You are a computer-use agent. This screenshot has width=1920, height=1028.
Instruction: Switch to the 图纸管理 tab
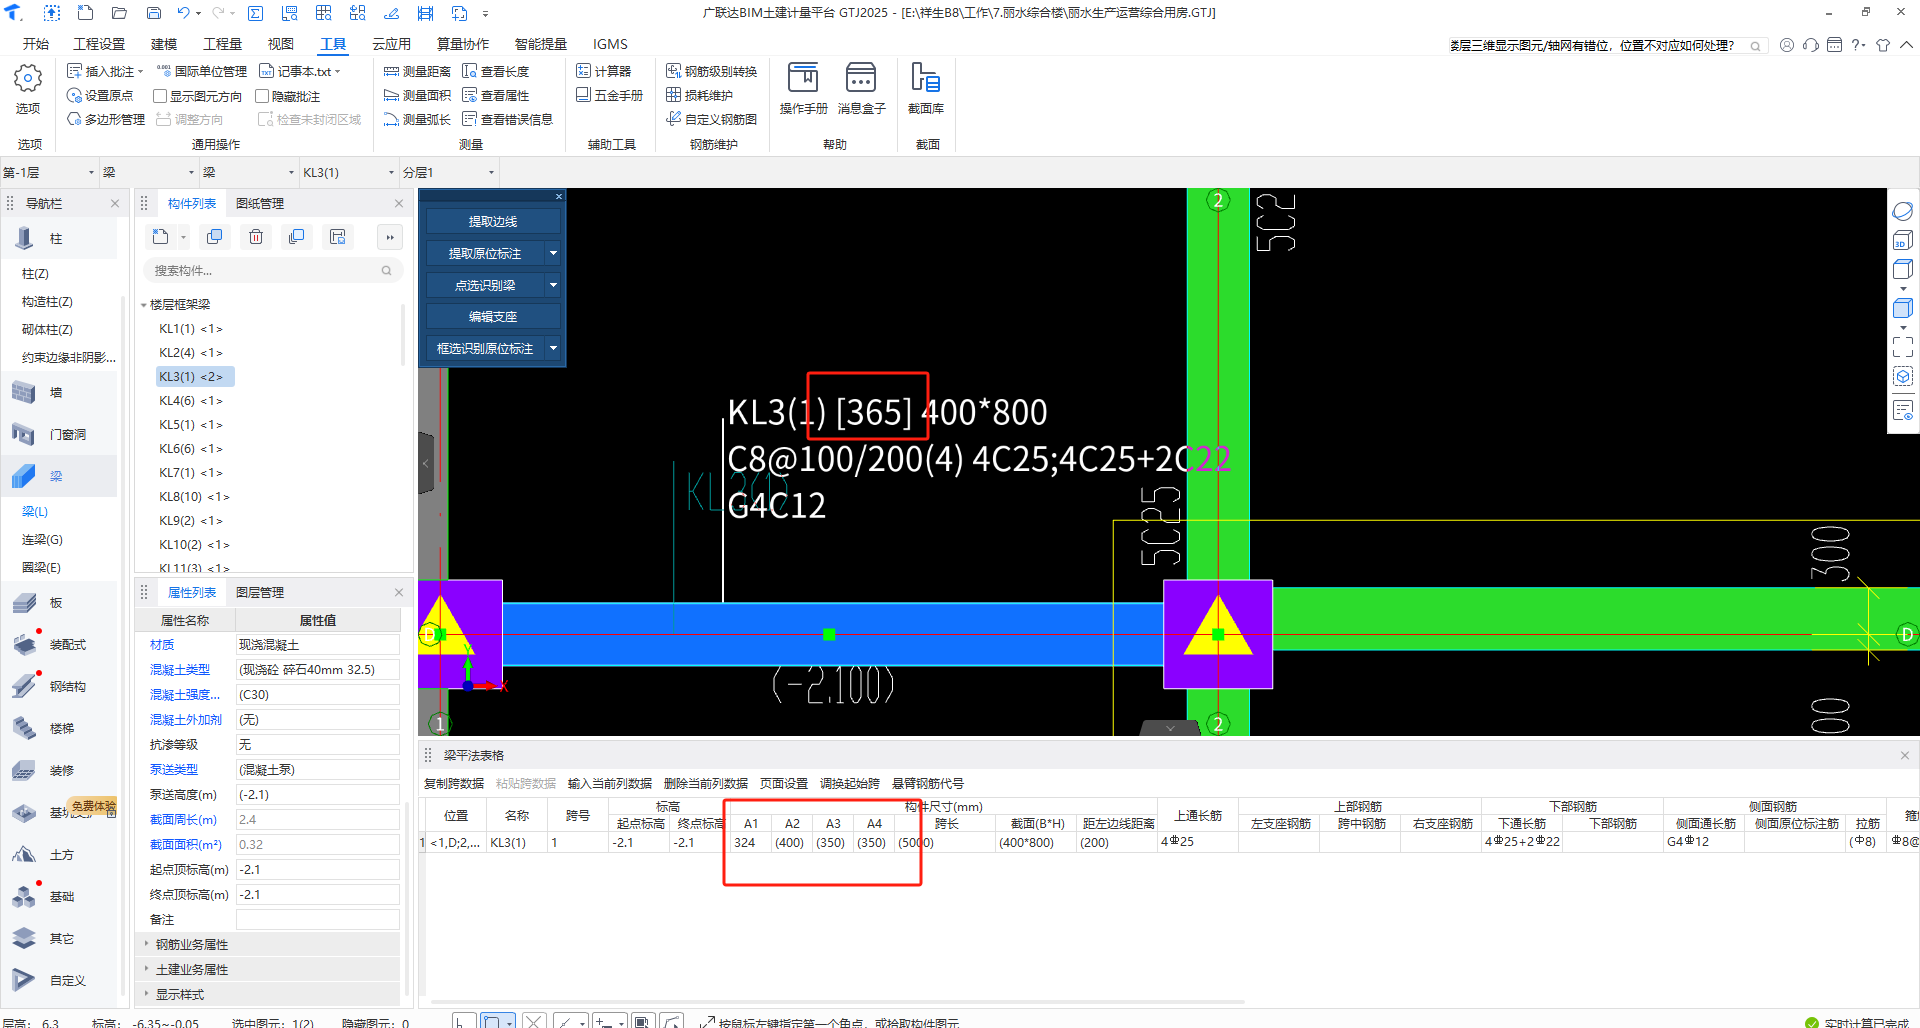pos(260,203)
